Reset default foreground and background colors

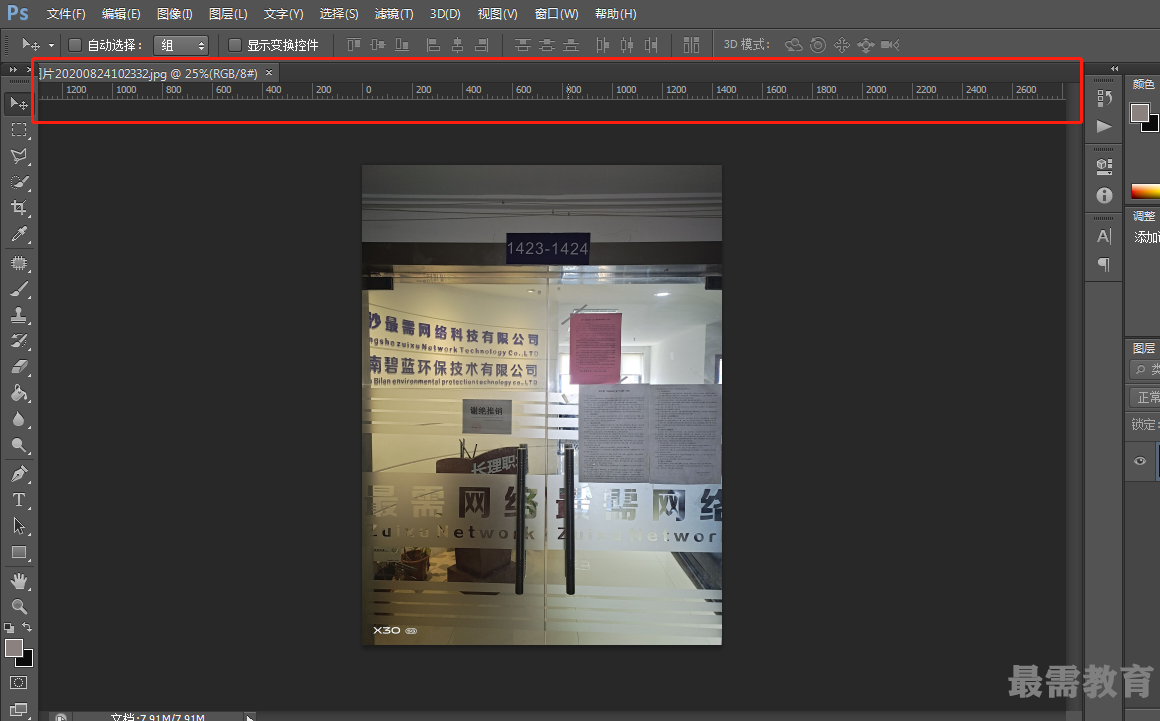[x=9, y=628]
